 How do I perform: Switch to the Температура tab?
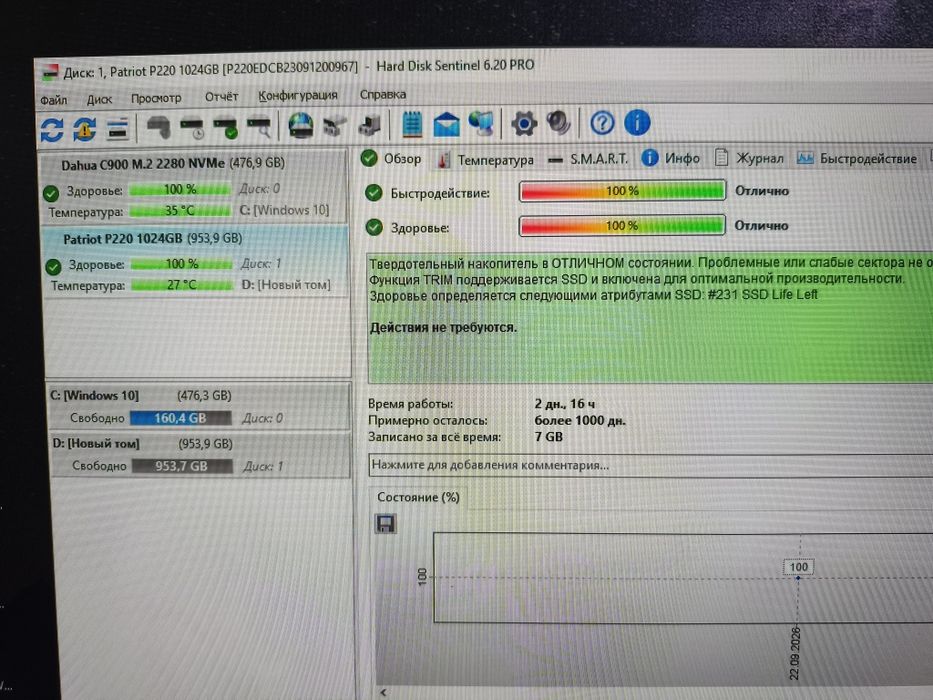click(x=485, y=160)
